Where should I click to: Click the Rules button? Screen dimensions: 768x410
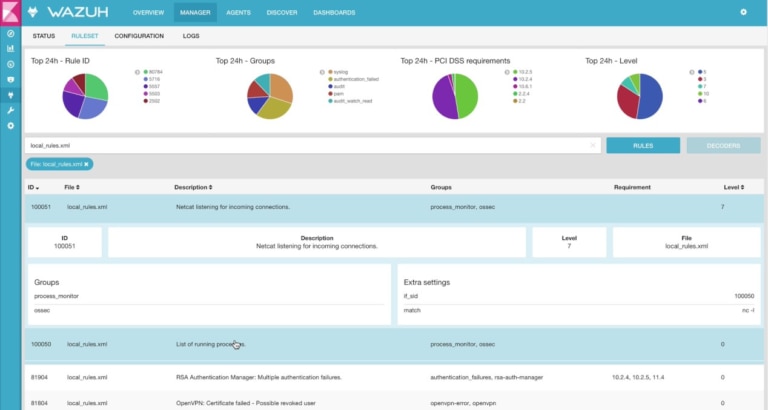point(643,145)
